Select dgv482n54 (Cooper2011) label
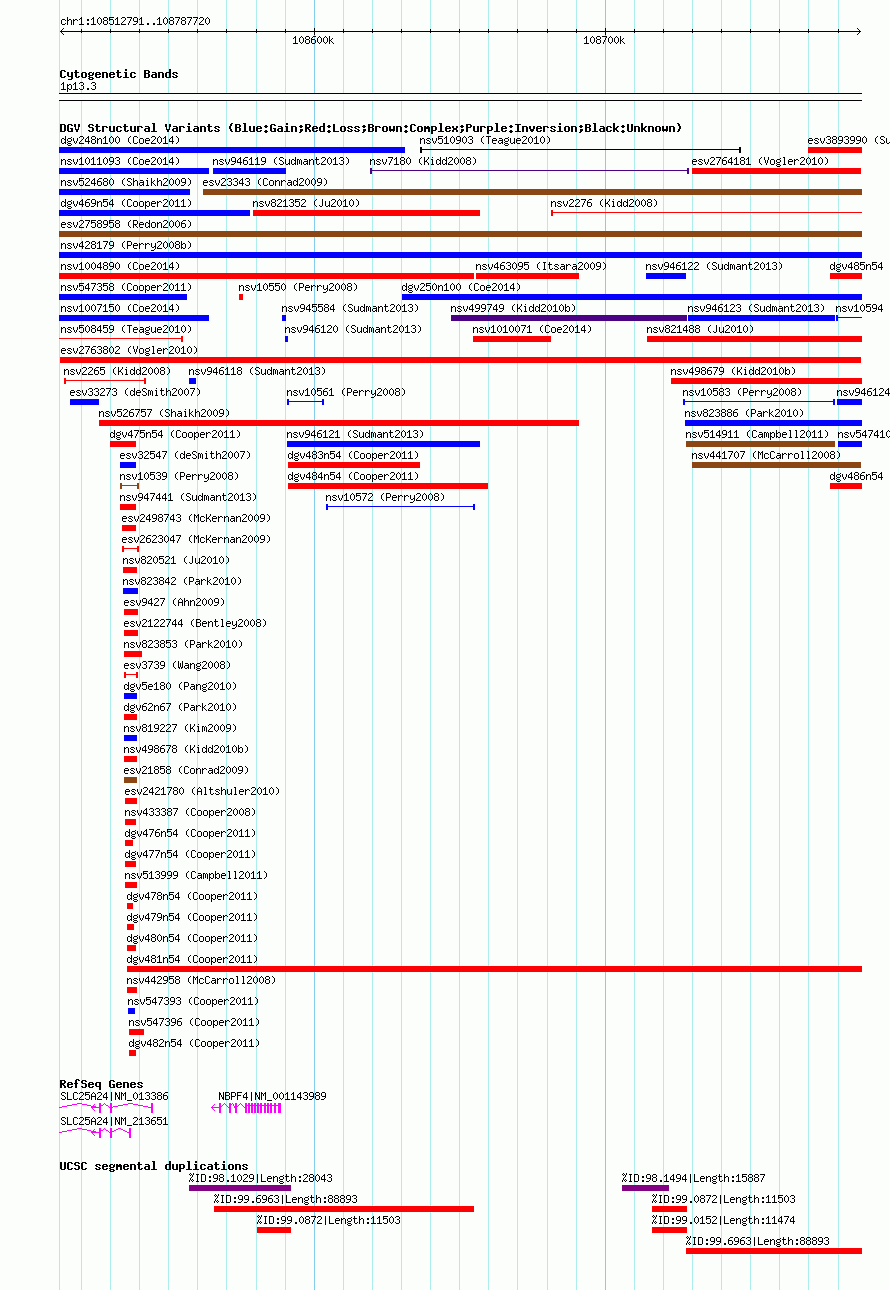890x1290 pixels. point(194,1044)
